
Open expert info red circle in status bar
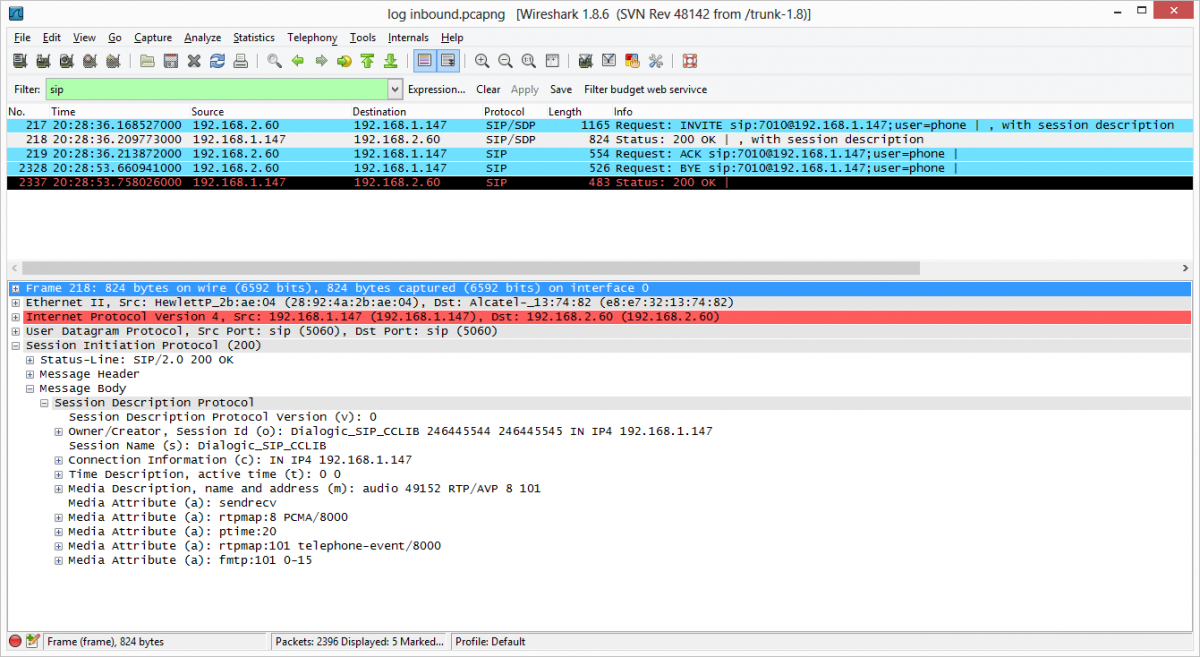coord(15,641)
